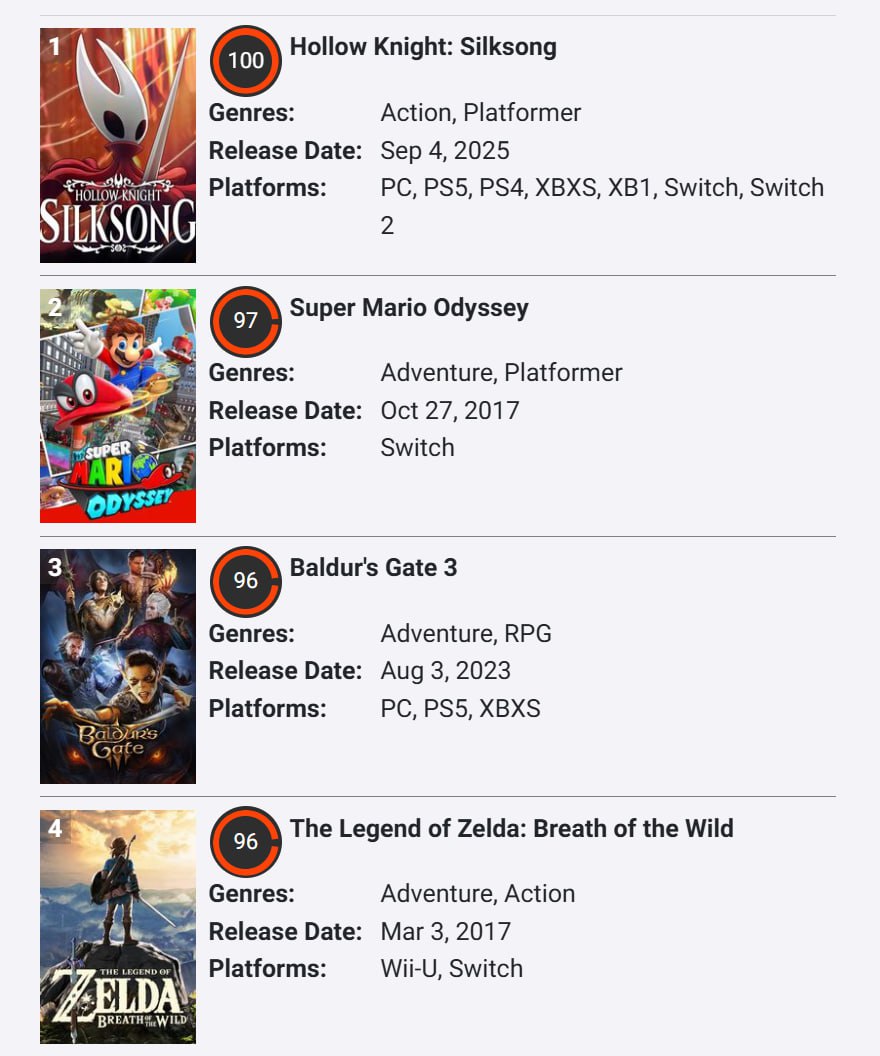The height and width of the screenshot is (1056, 880).
Task: Click Breath of the Wild's 96 score badge
Action: pos(246,842)
